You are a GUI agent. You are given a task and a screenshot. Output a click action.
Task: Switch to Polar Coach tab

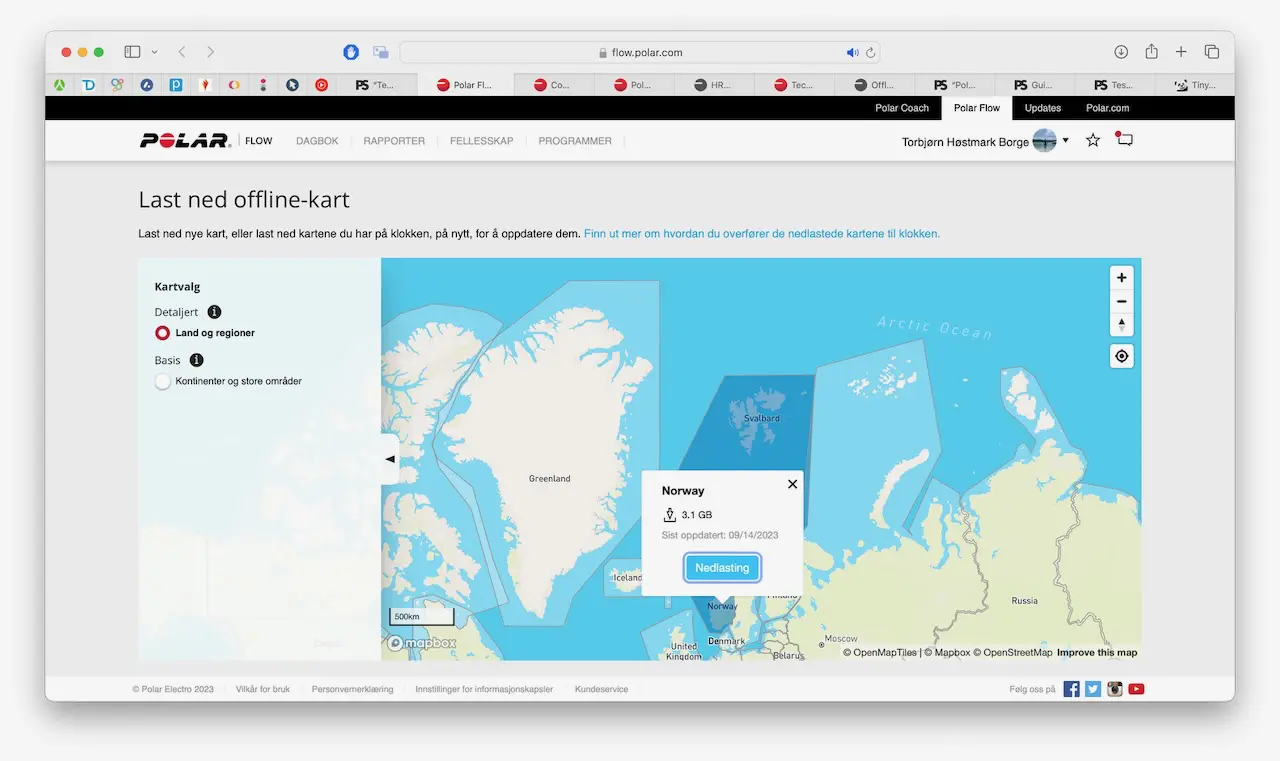pyautogui.click(x=902, y=108)
